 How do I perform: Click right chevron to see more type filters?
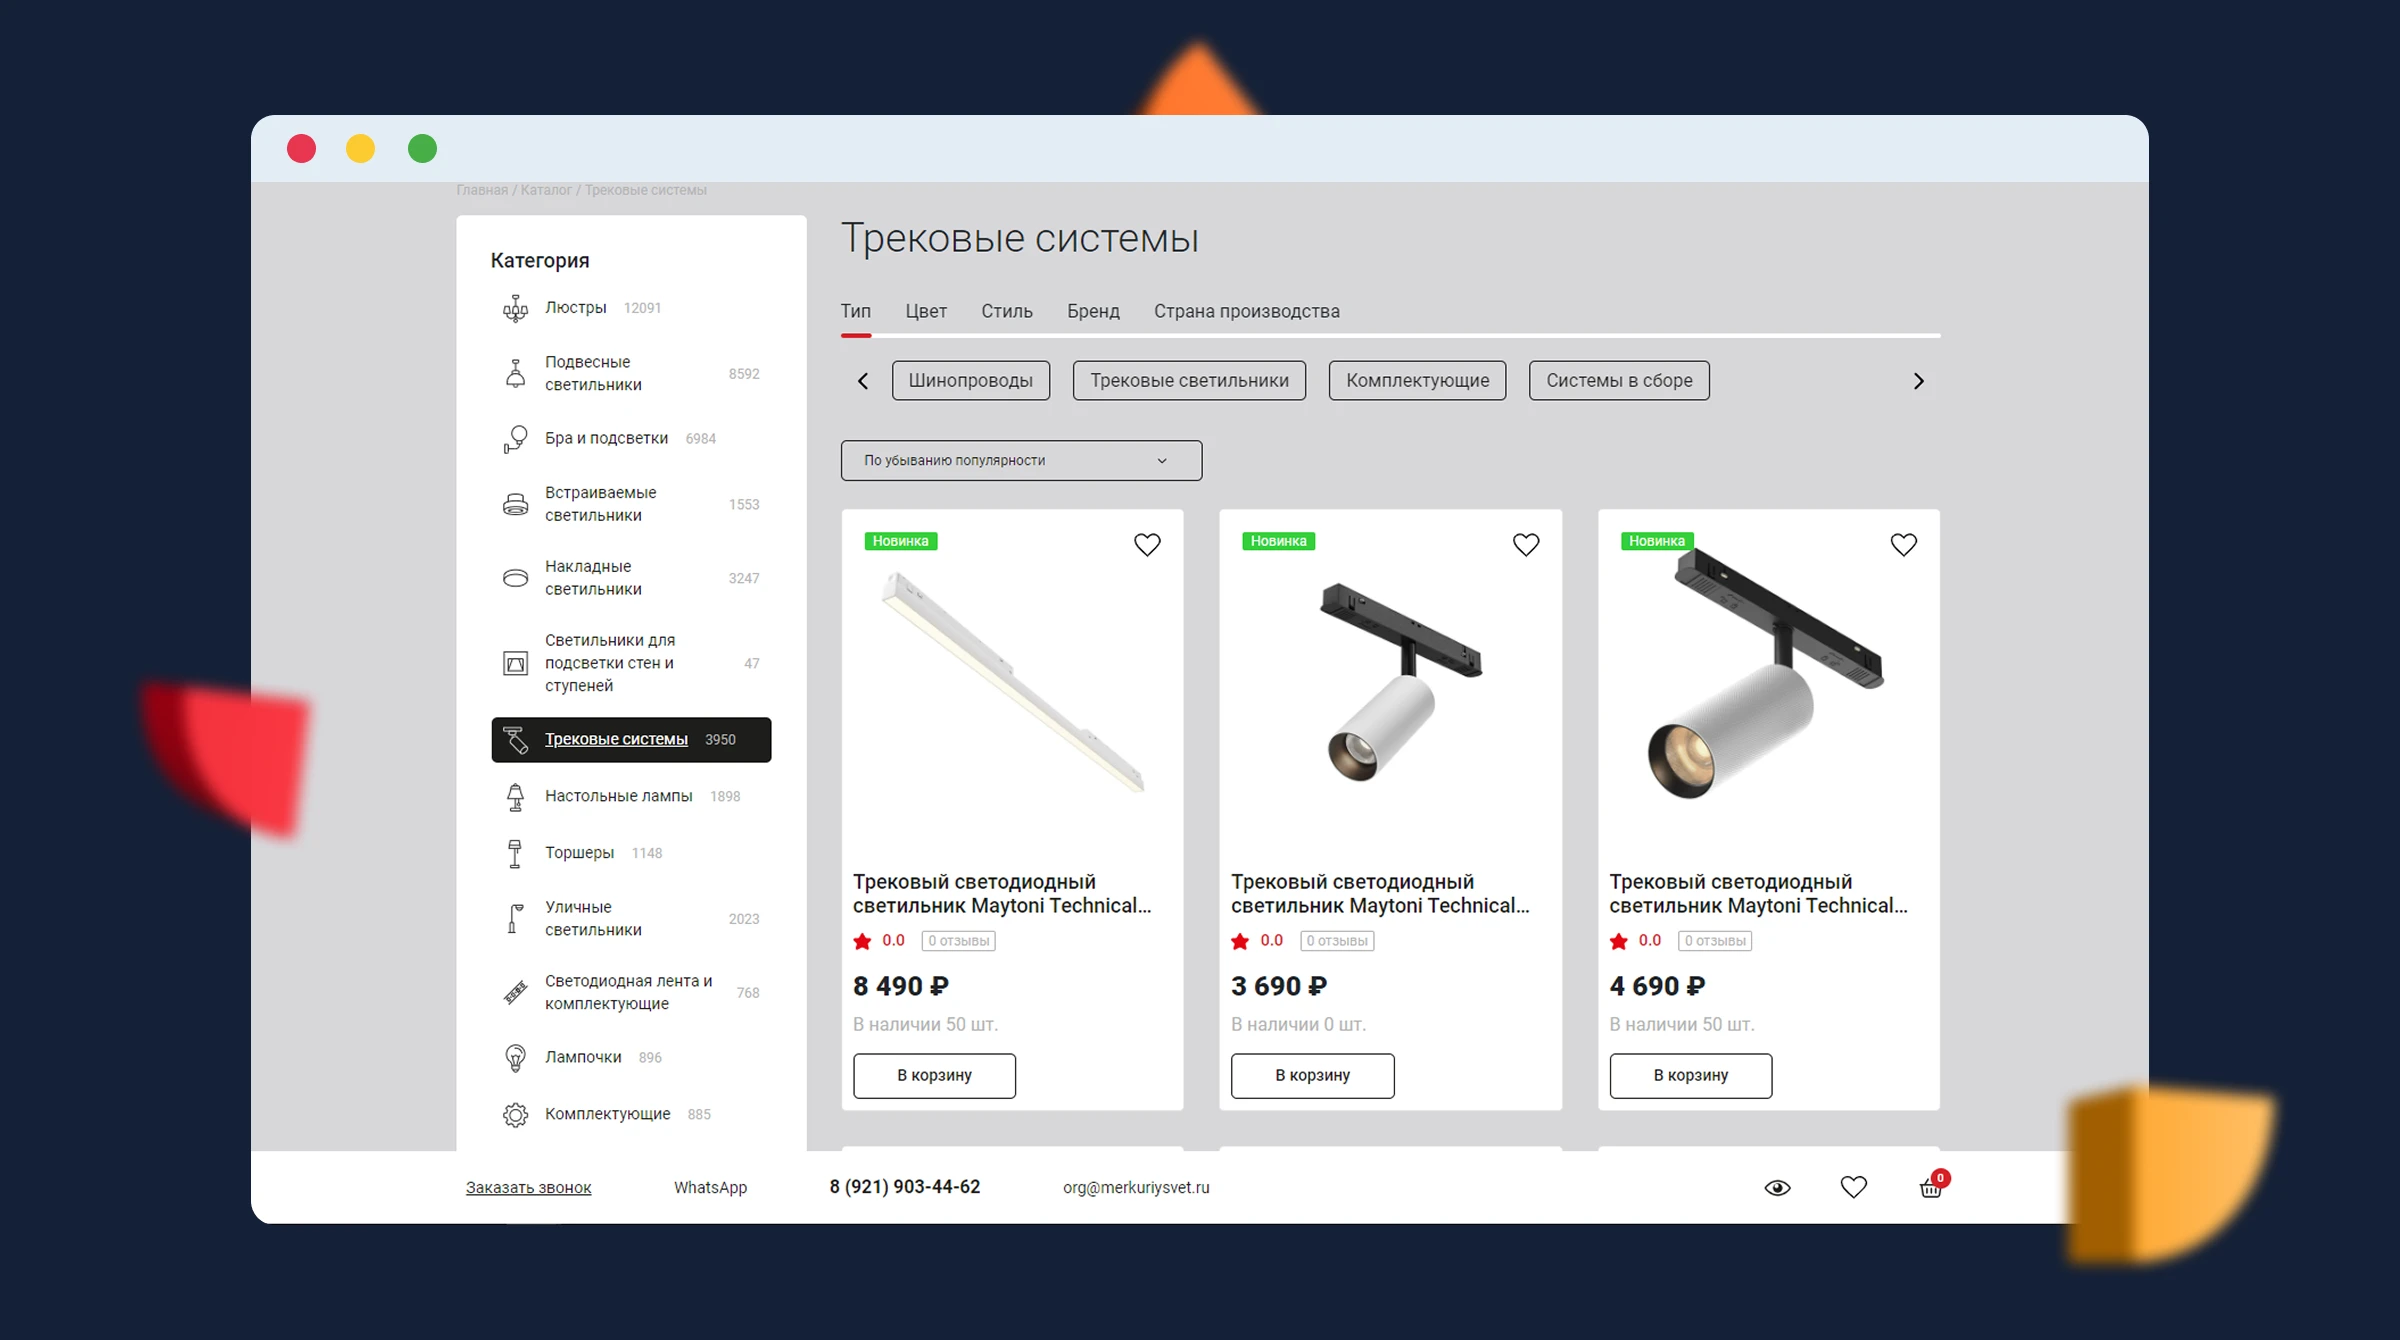pyautogui.click(x=1918, y=381)
